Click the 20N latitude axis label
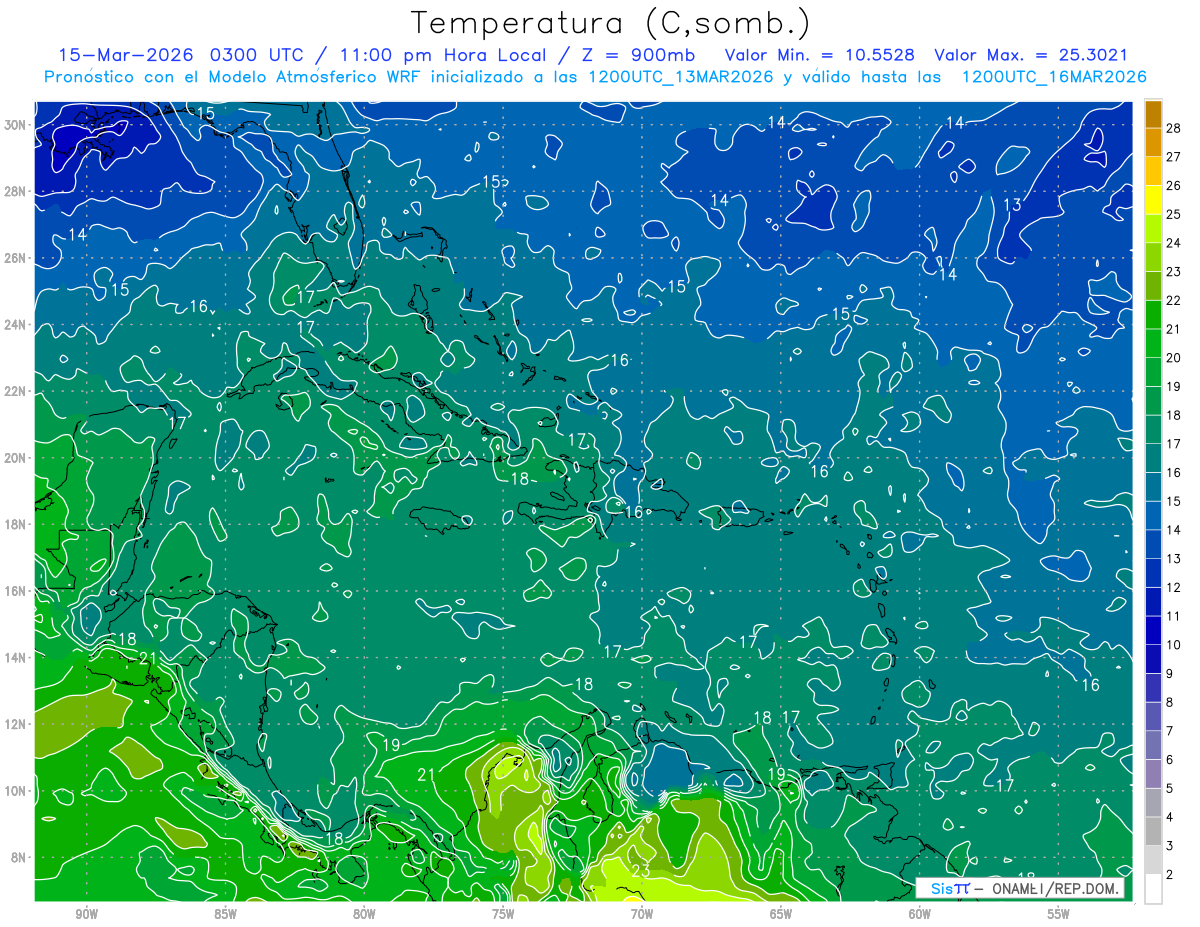The height and width of the screenshot is (927, 1200). point(16,457)
